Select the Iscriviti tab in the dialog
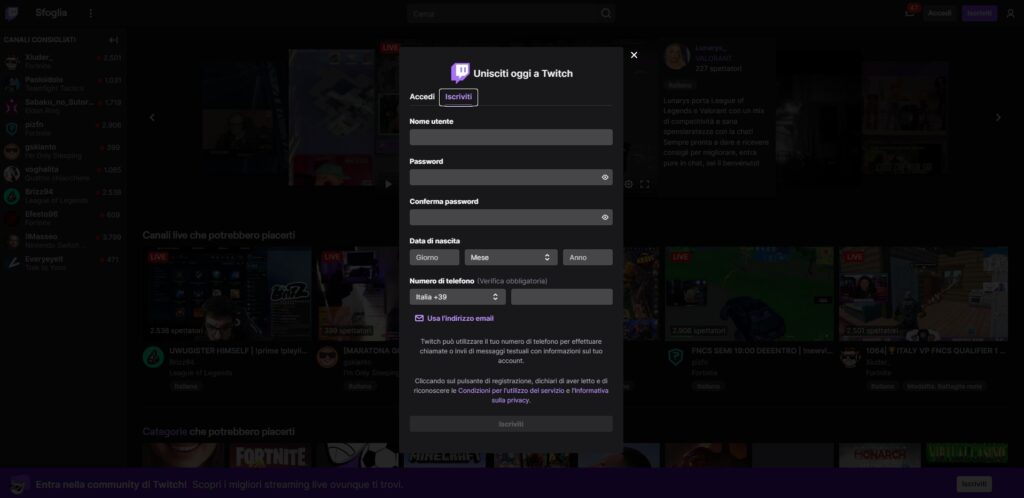This screenshot has height=498, width=1024. point(458,97)
